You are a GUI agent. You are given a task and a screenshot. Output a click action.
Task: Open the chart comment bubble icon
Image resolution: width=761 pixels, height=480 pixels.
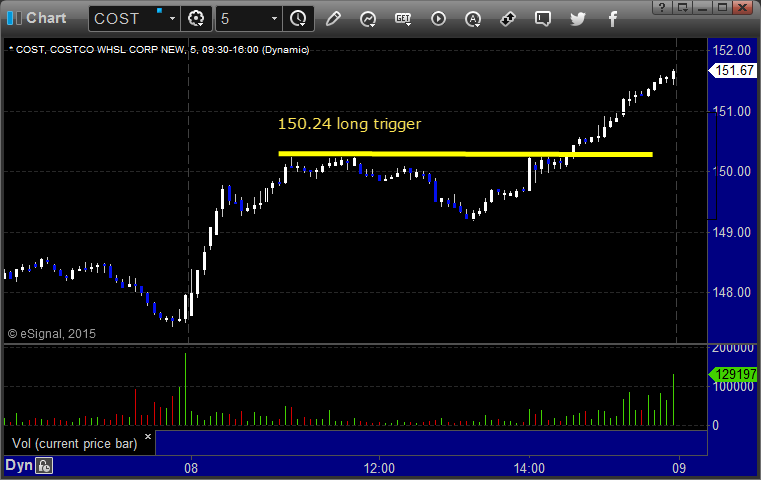[543, 19]
